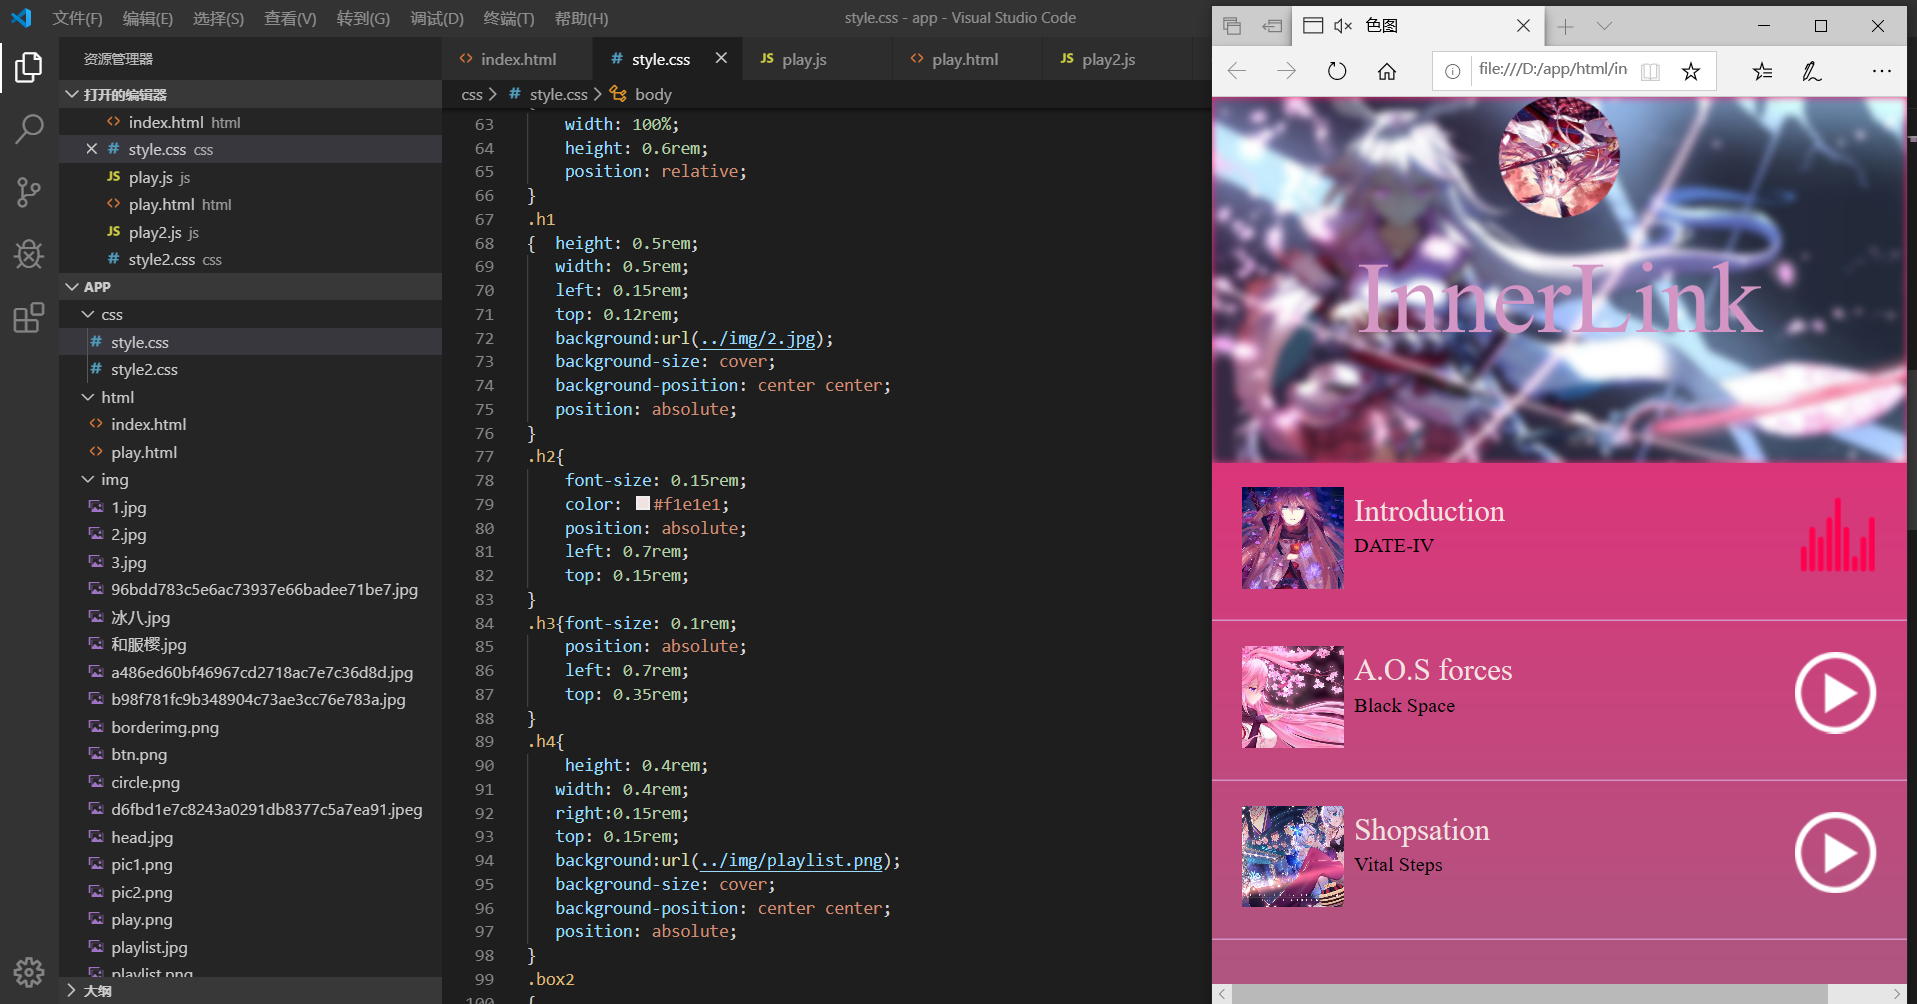Click the browser Forward arrow
The image size is (1917, 1004).
coord(1286,71)
